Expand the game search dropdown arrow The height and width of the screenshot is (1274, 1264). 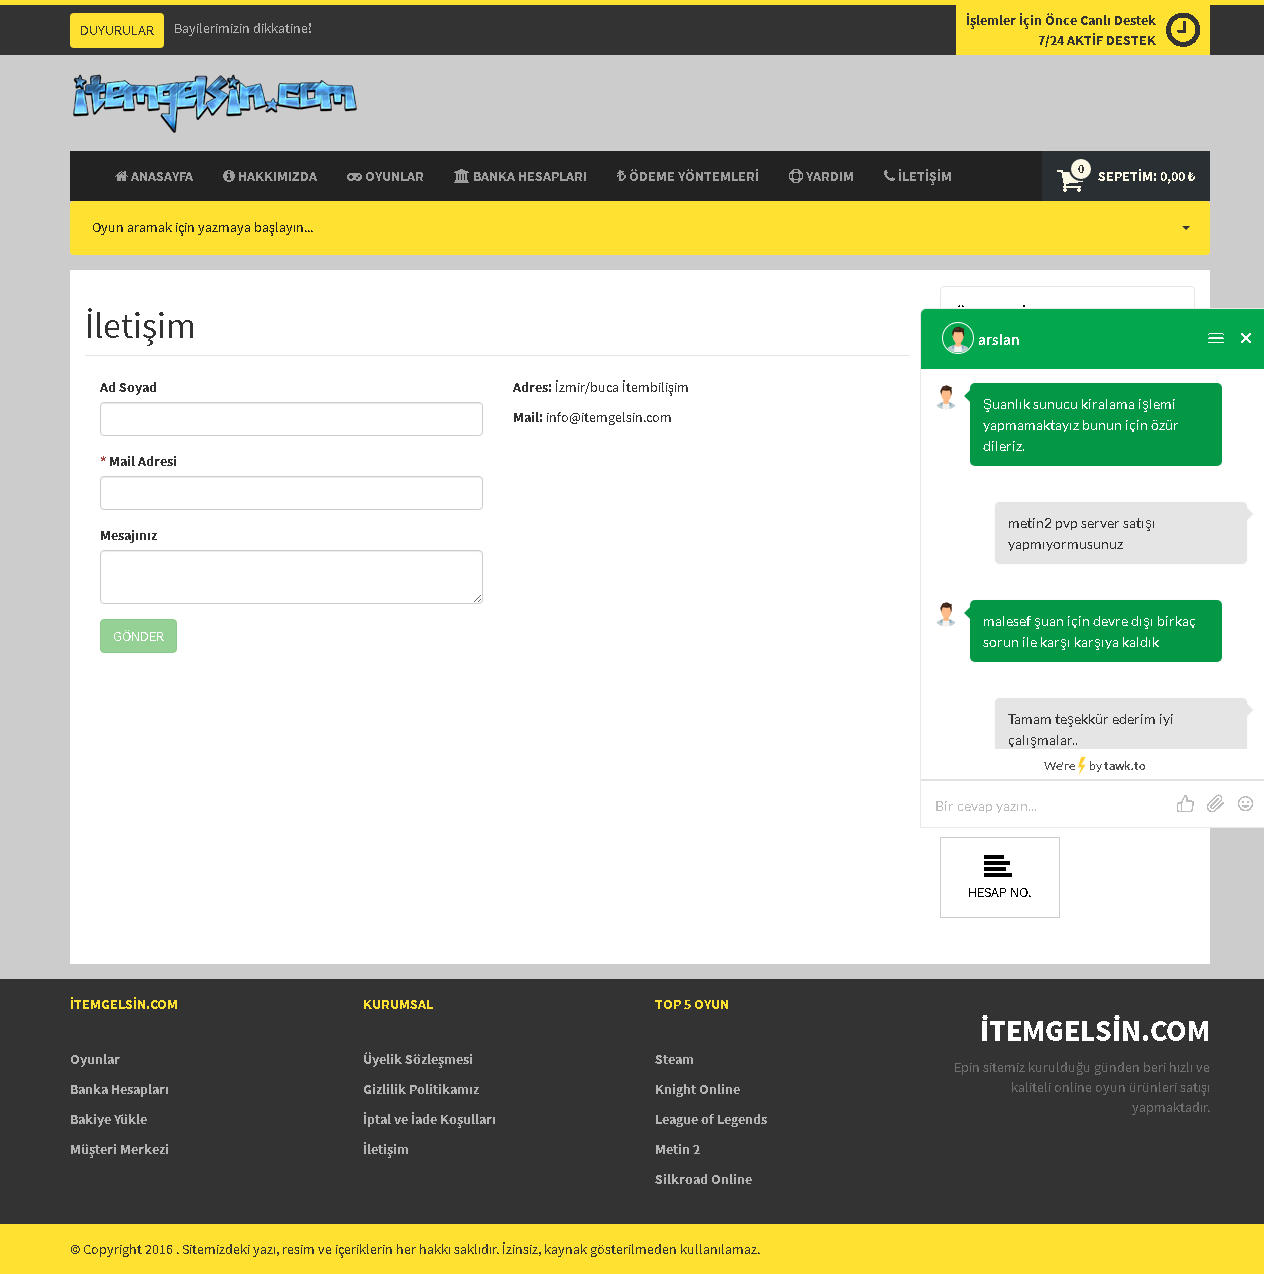tap(1186, 228)
